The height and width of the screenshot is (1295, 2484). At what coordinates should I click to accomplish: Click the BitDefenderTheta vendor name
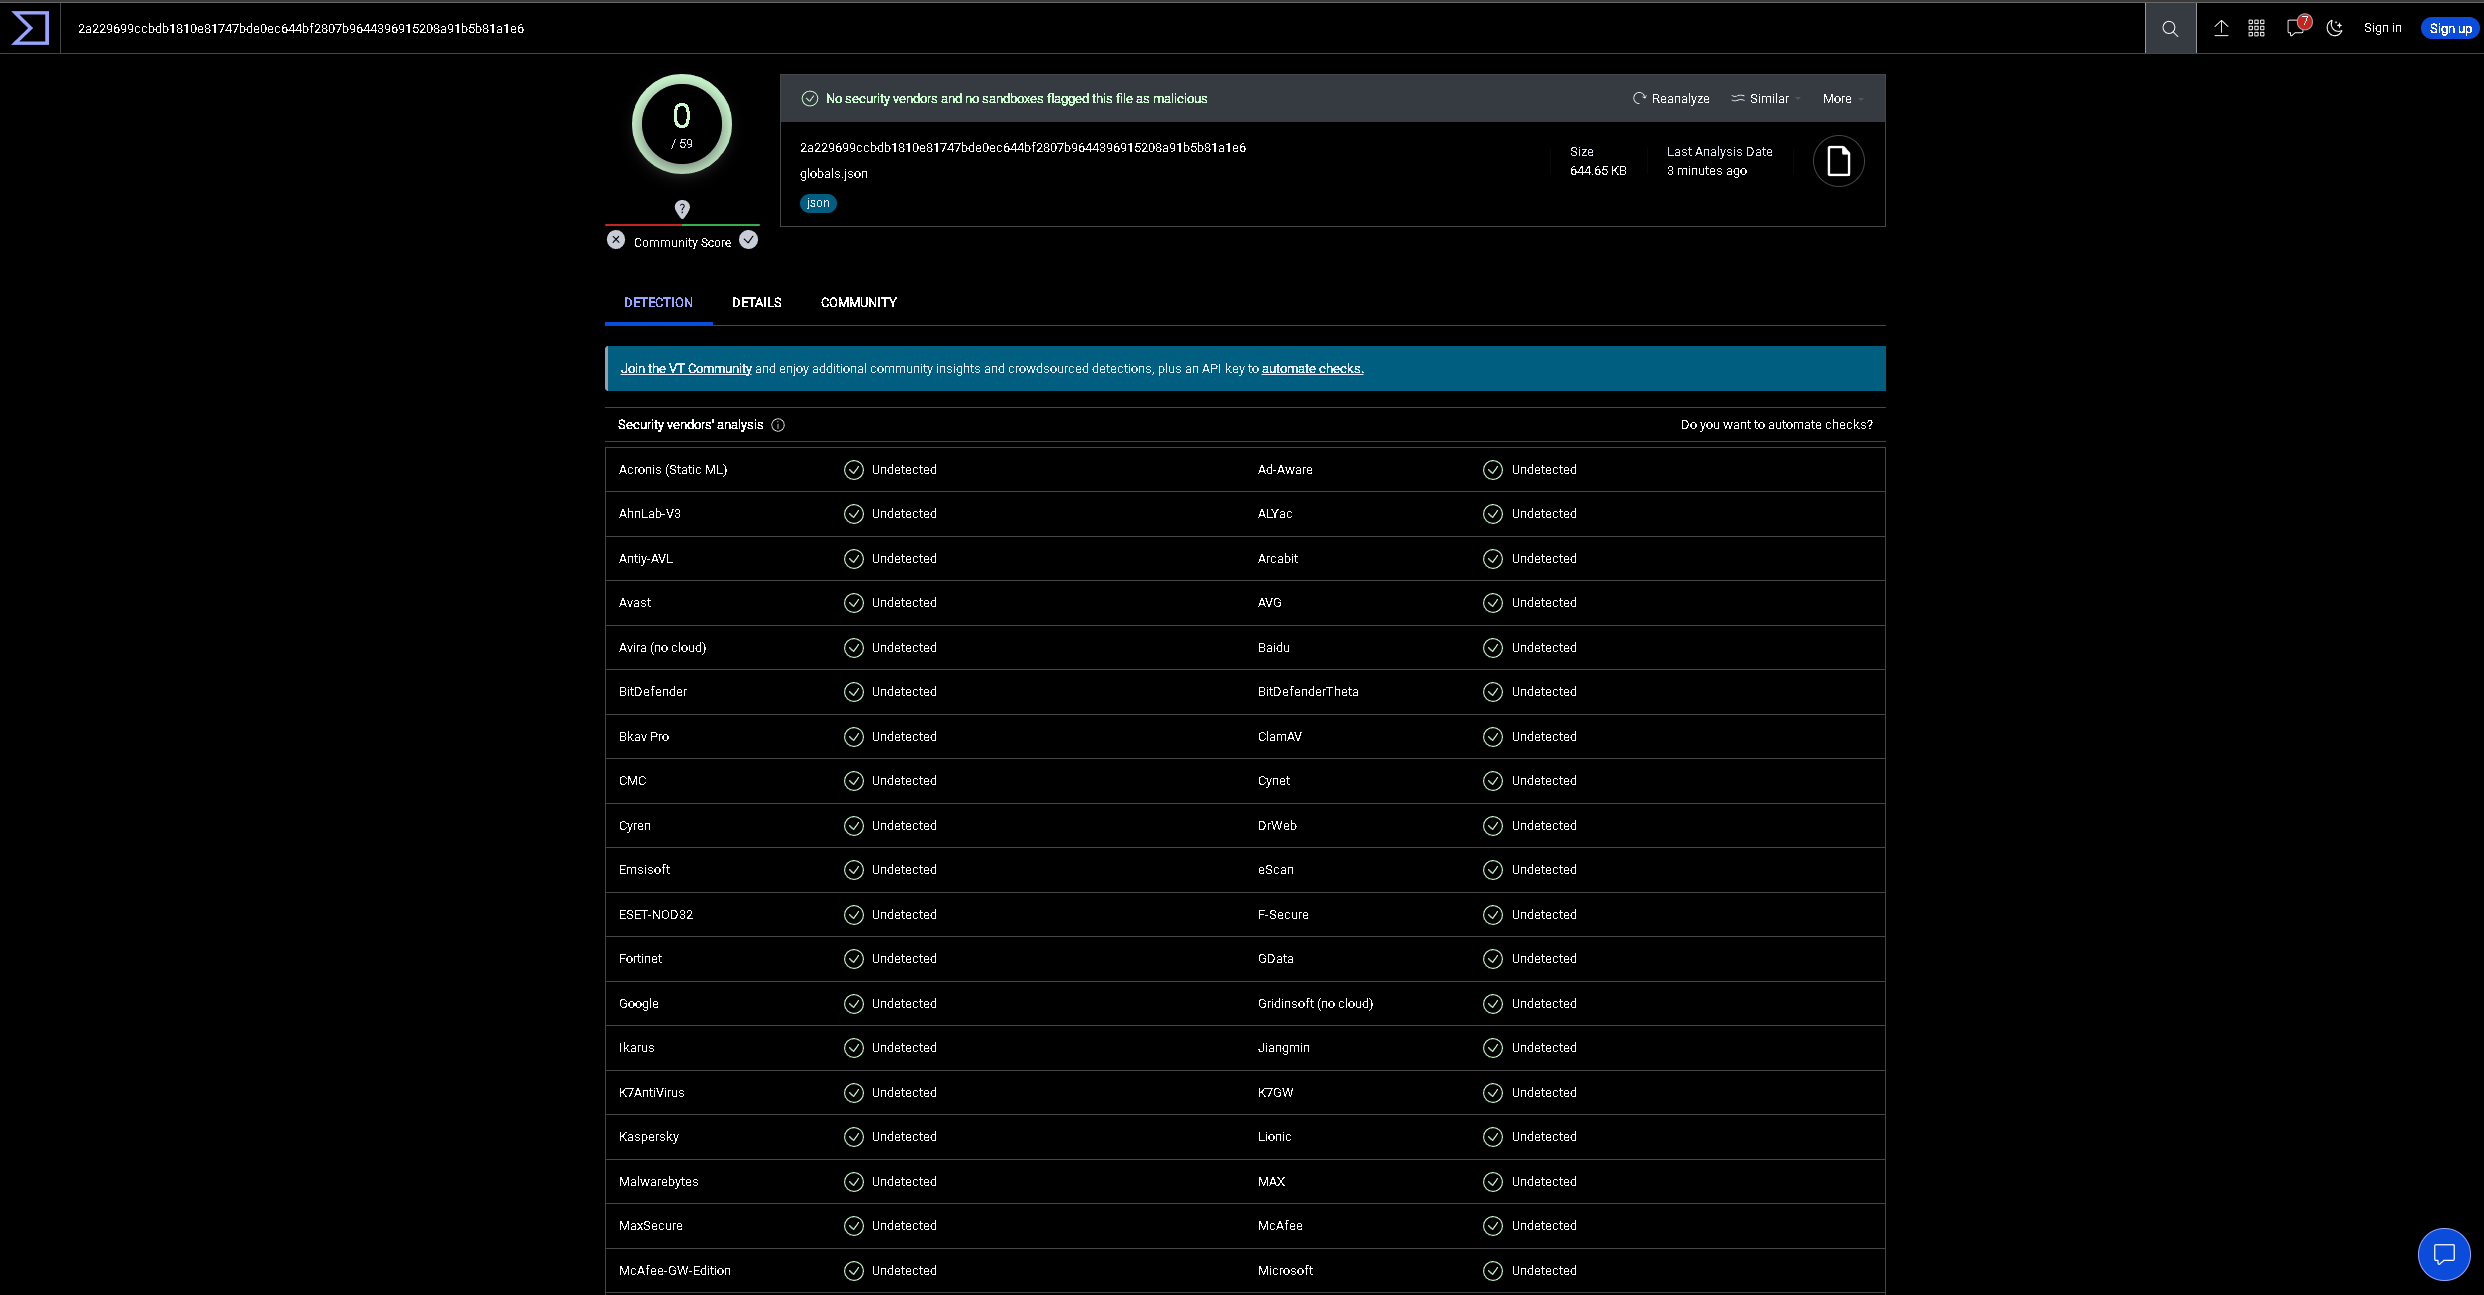pos(1307,692)
